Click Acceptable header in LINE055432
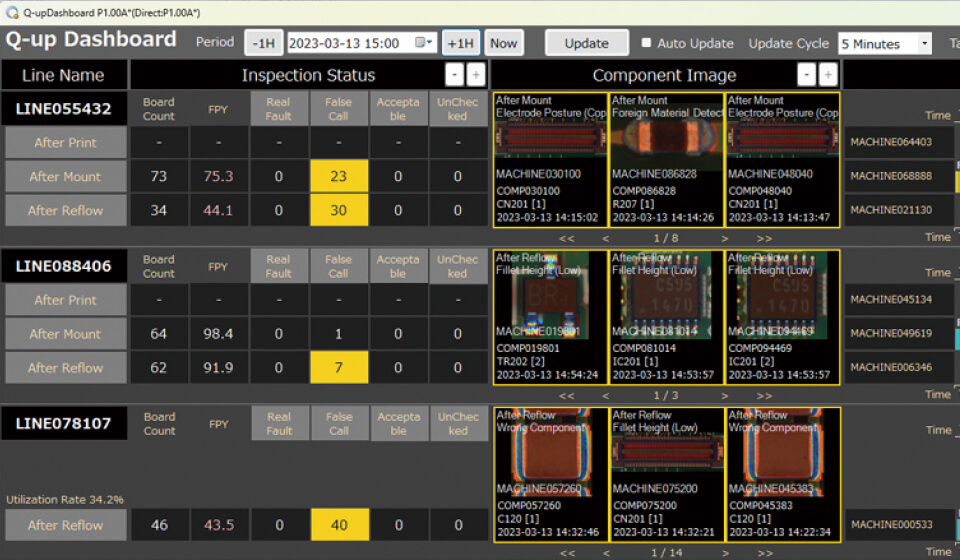This screenshot has height=560, width=960. coord(398,109)
